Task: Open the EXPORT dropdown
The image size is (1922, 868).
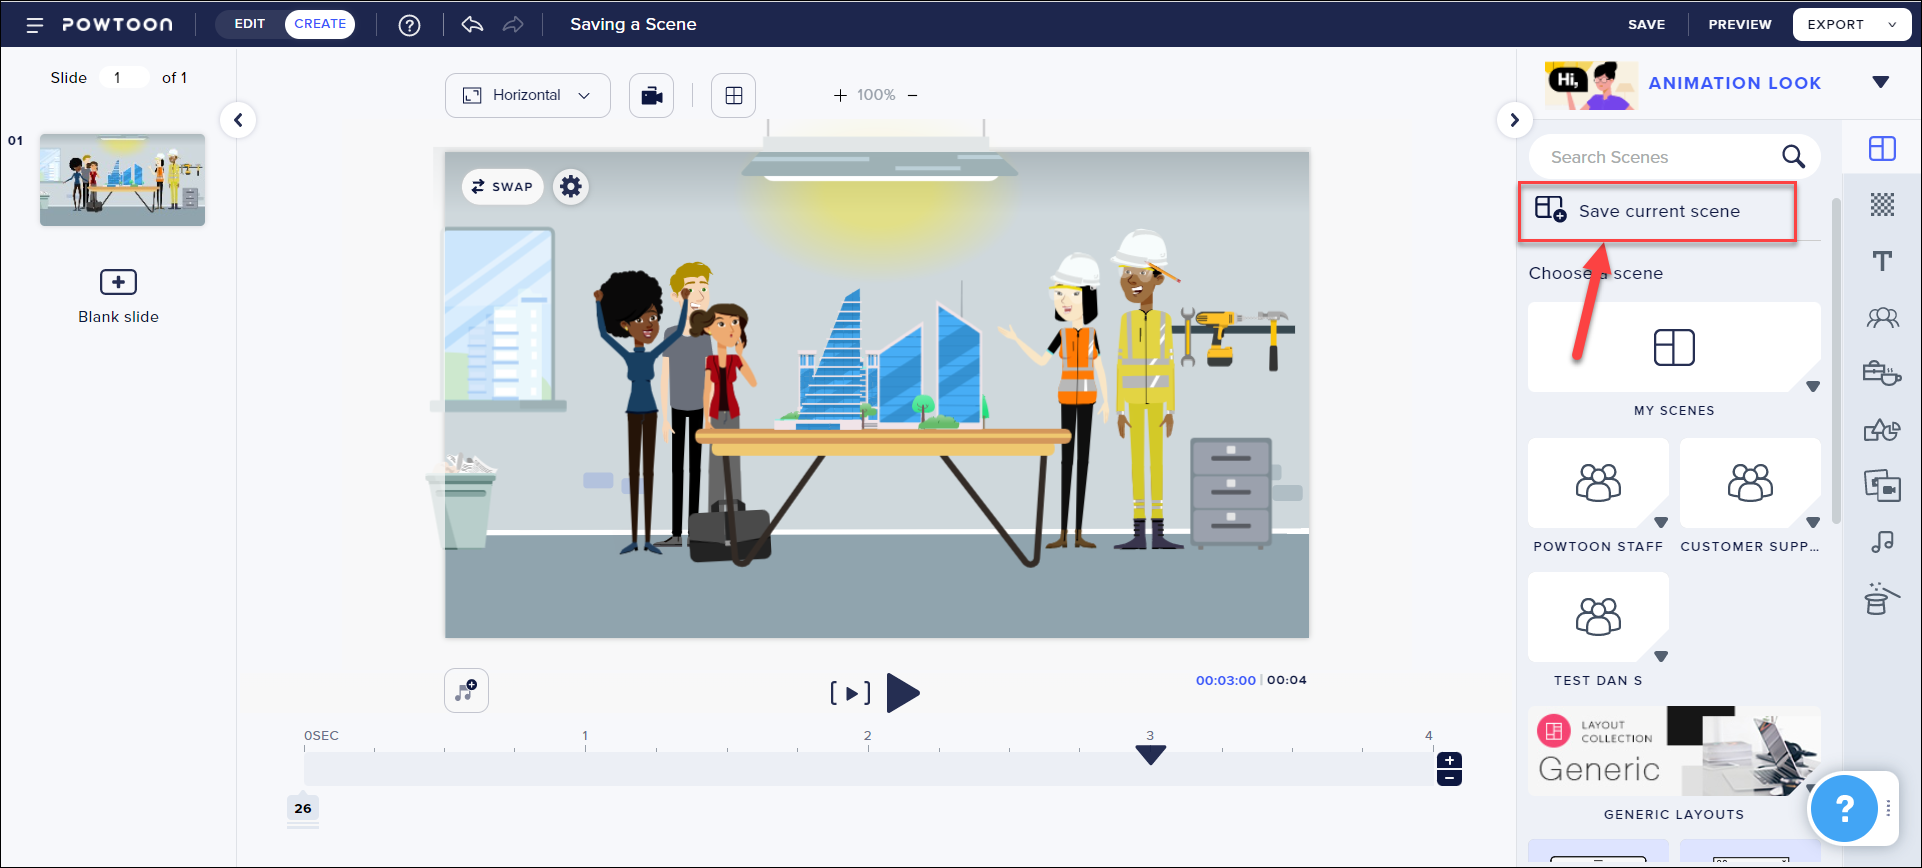Action: (x=1851, y=24)
